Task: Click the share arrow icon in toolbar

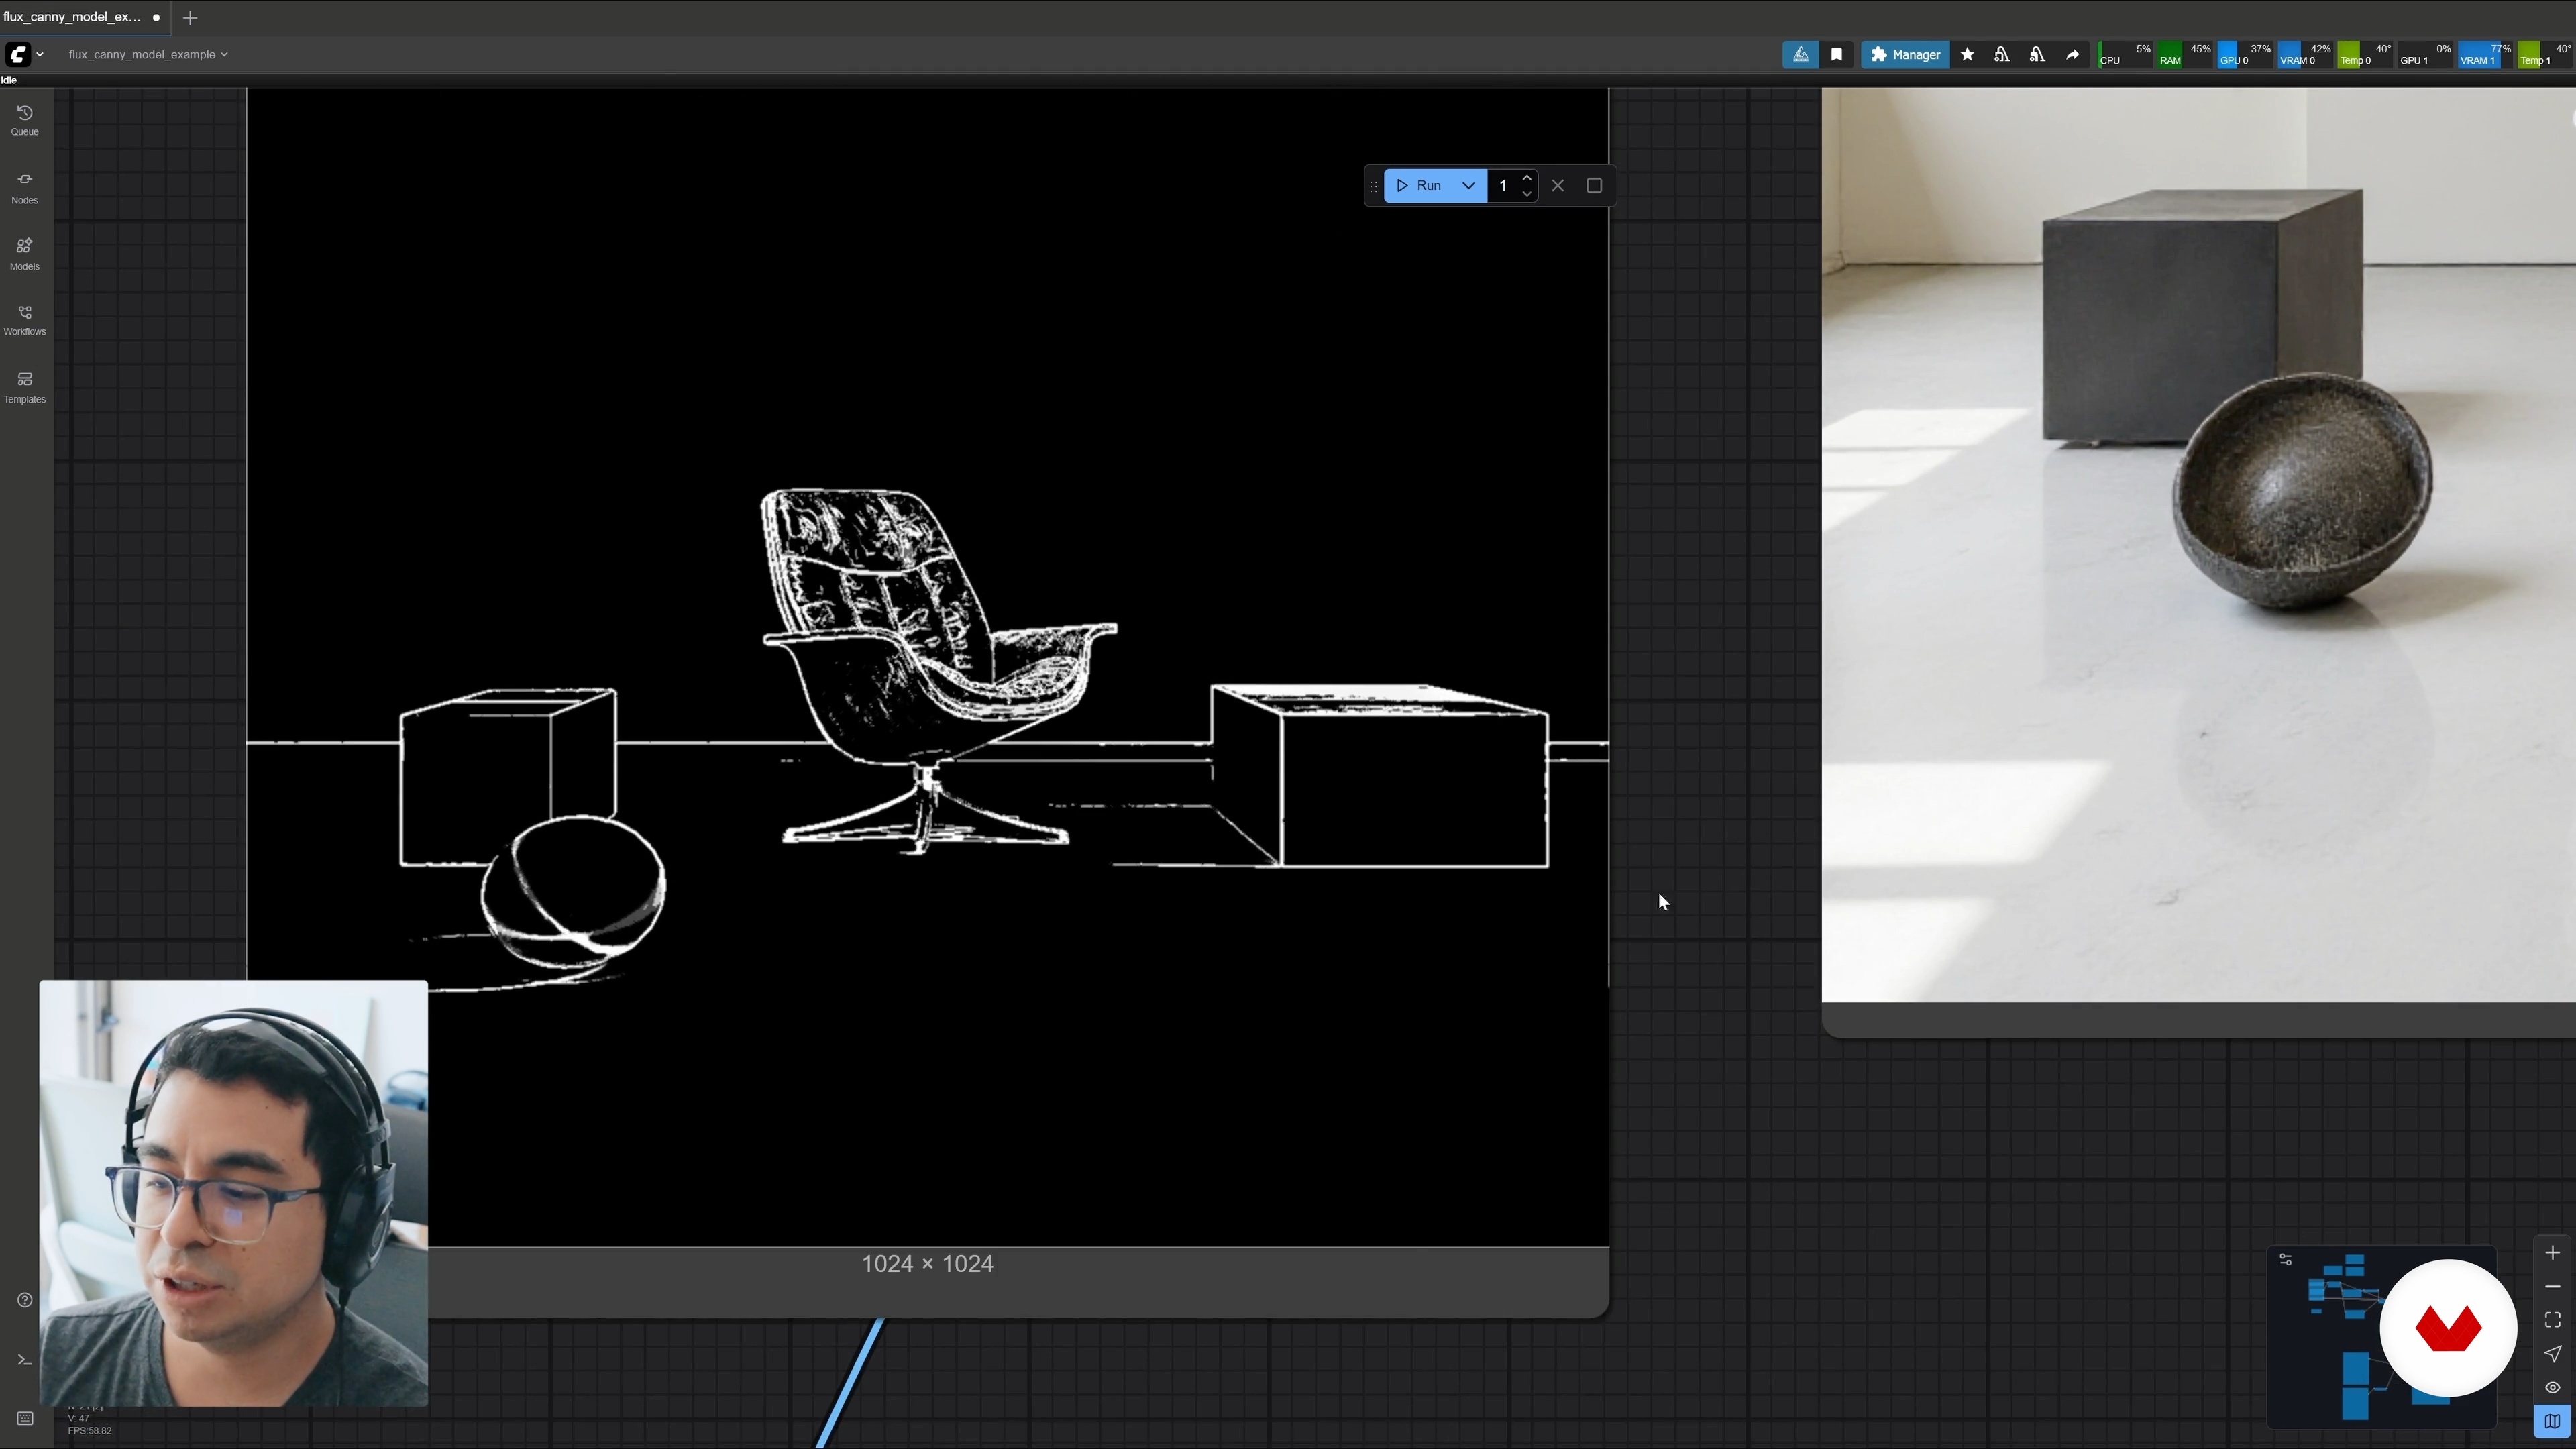Action: point(2072,55)
